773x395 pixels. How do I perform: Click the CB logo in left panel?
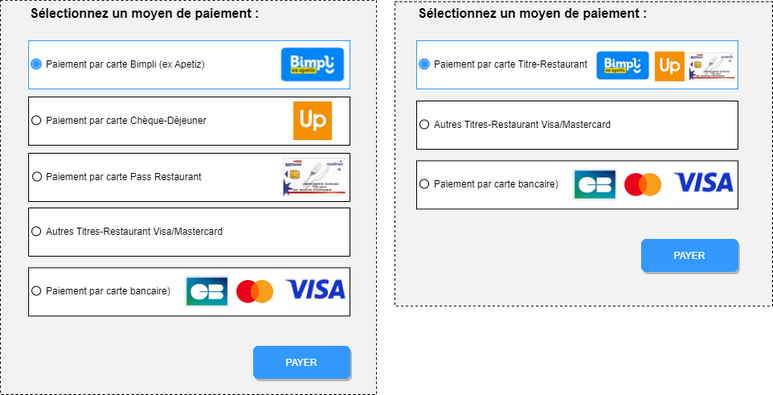tap(207, 291)
